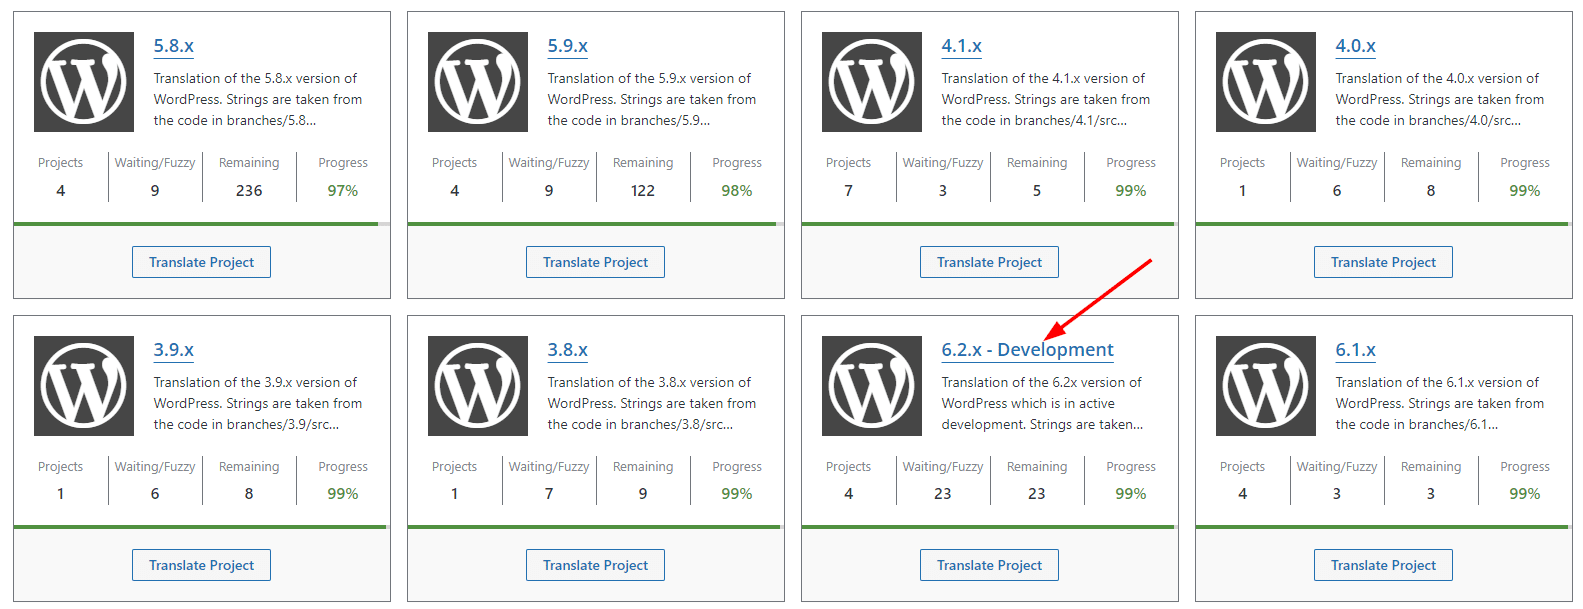Image resolution: width=1583 pixels, height=609 pixels.
Task: Click the Projects count 7 on 4.1.x
Action: click(x=849, y=190)
